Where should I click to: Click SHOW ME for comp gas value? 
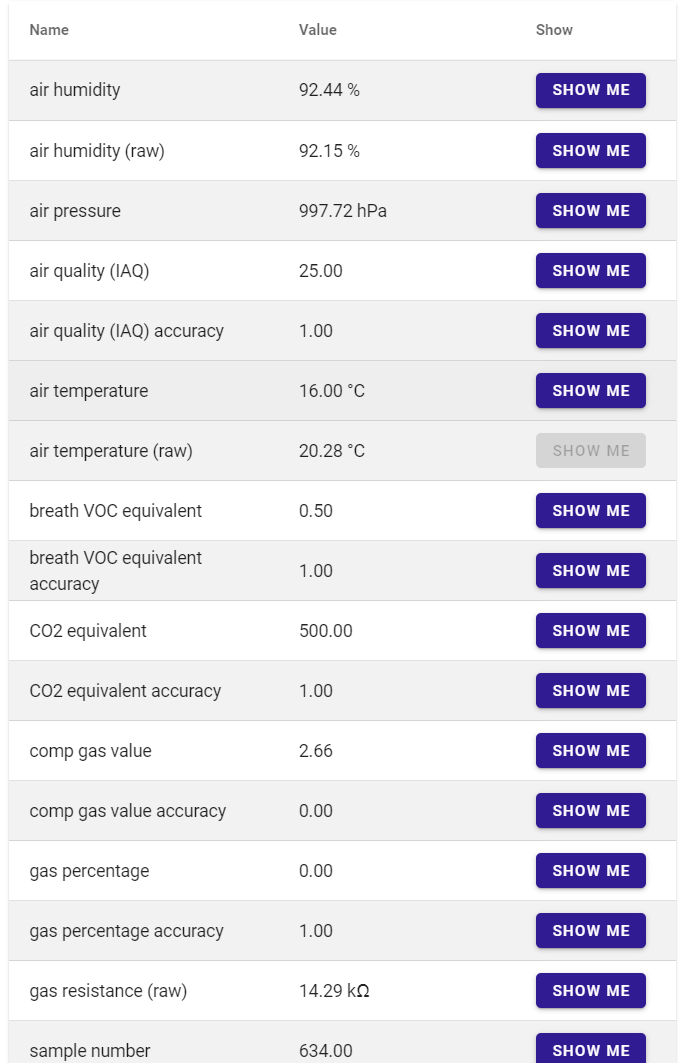590,750
